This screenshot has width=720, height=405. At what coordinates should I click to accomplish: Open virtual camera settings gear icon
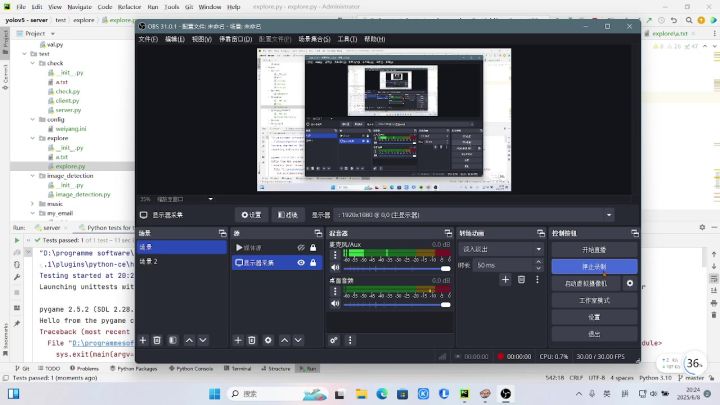tap(630, 283)
